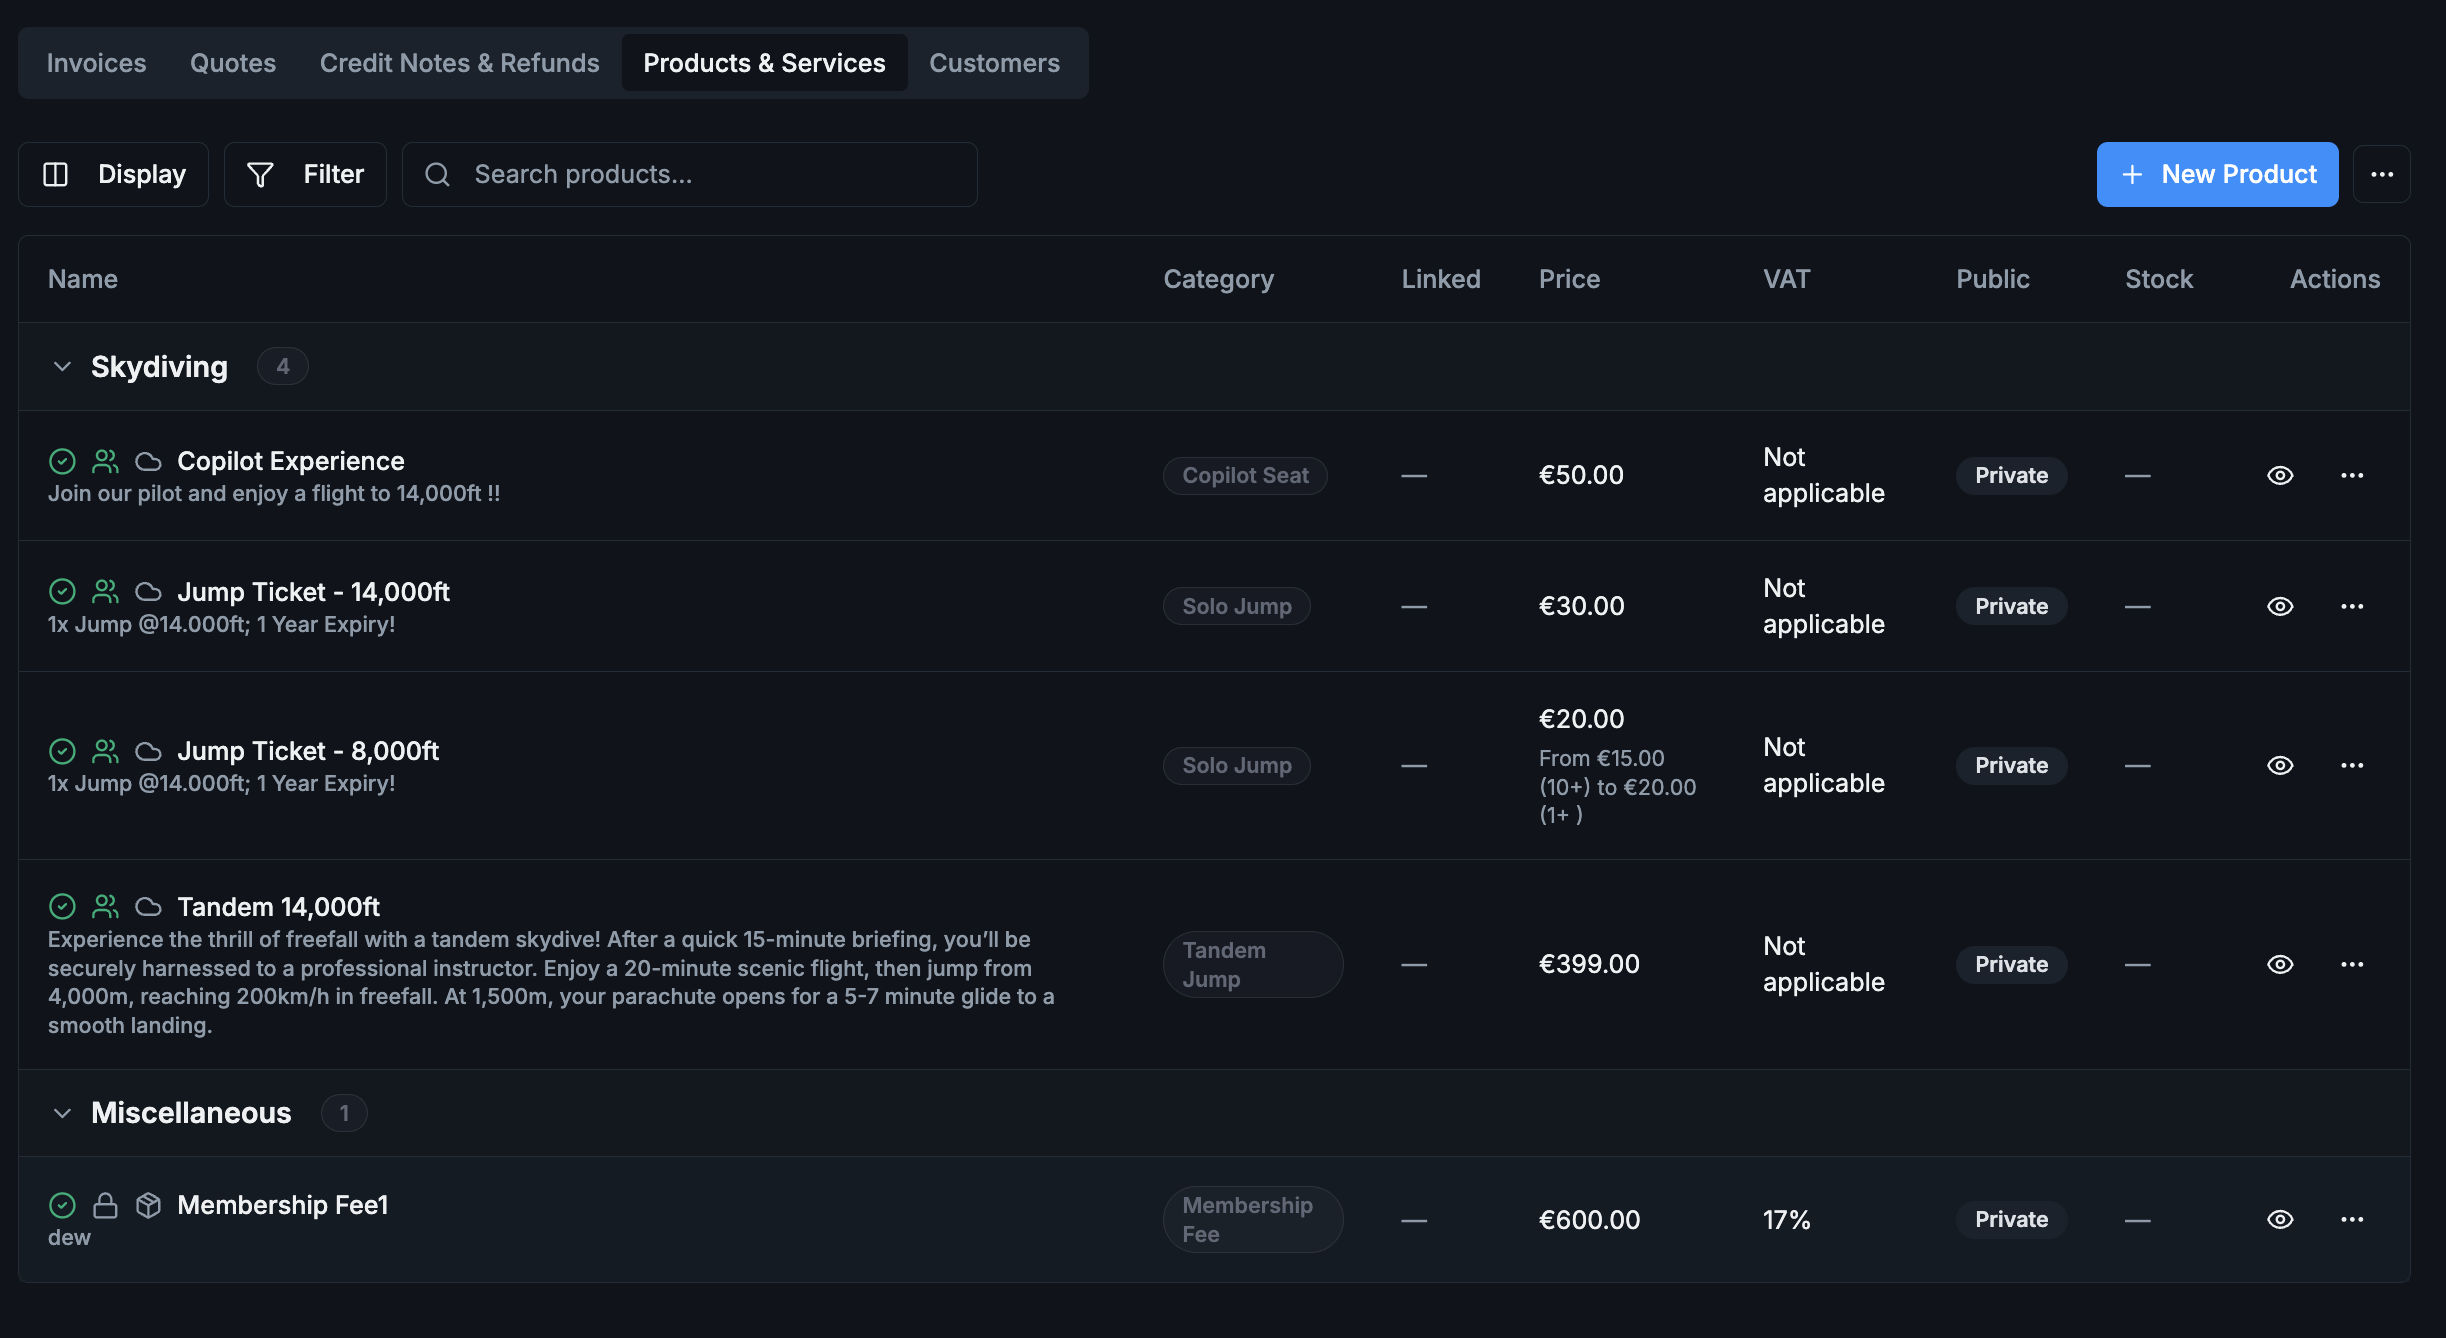Click the cloud icon beside Tandem 14,000ft

[x=148, y=907]
